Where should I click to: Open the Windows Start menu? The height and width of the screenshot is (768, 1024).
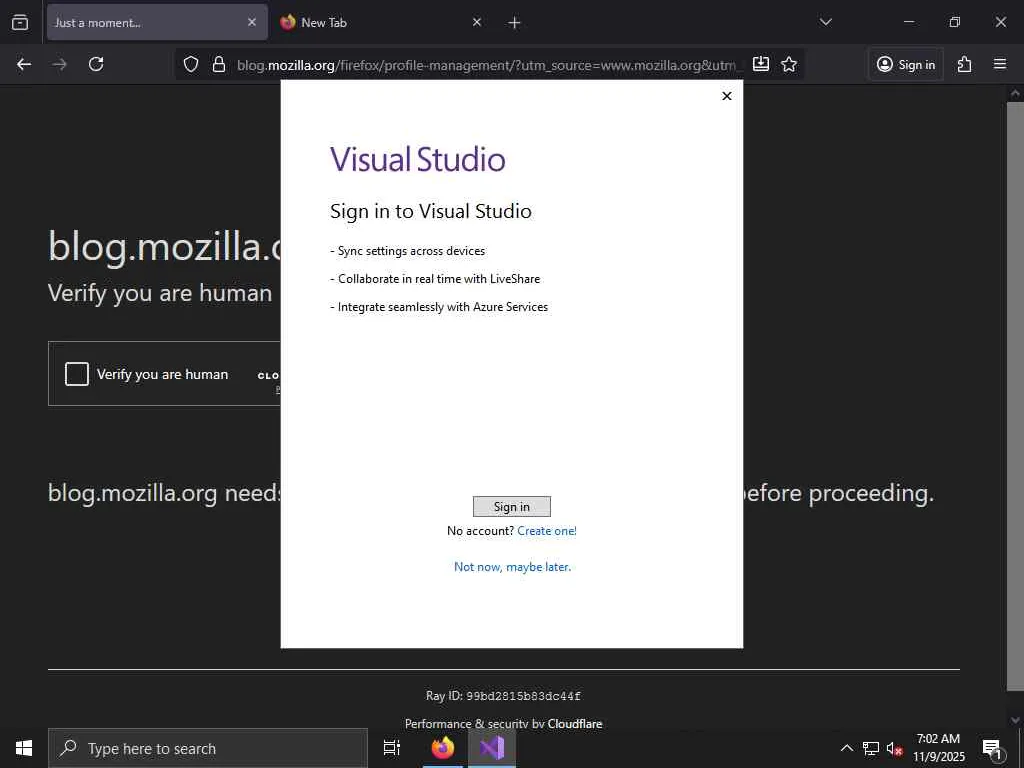[24, 748]
